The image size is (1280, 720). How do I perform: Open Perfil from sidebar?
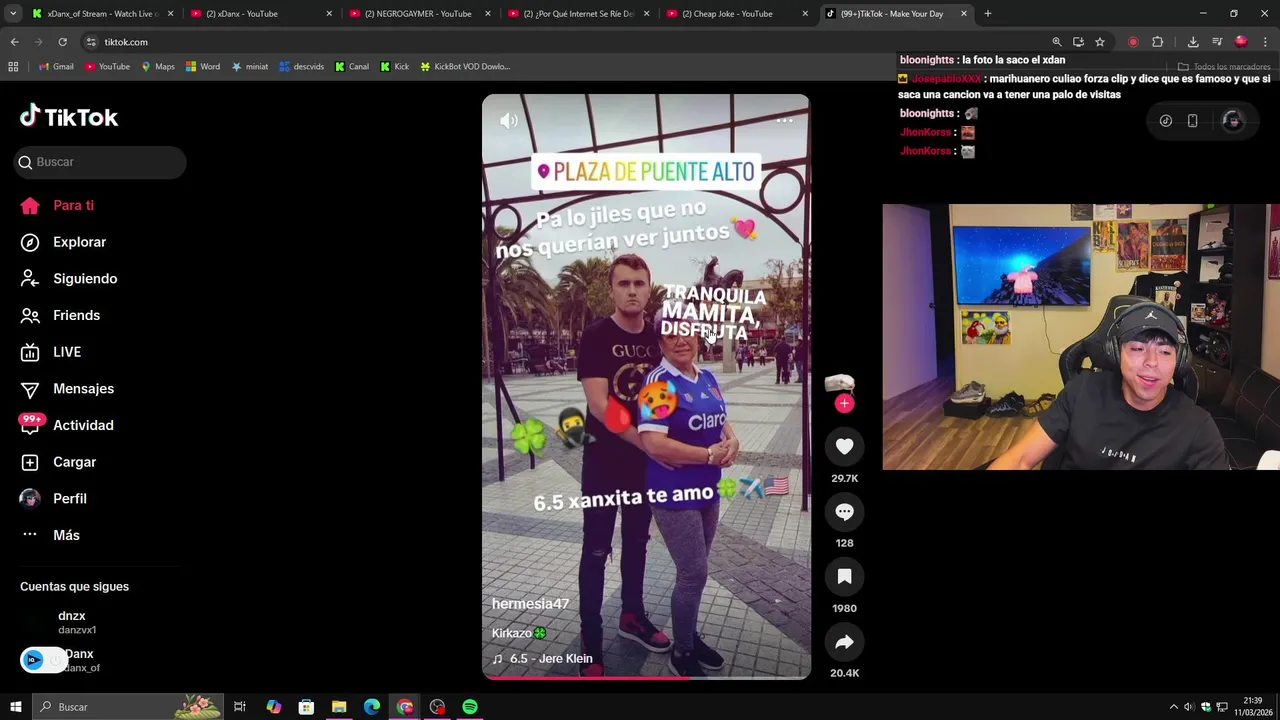tap(54, 498)
